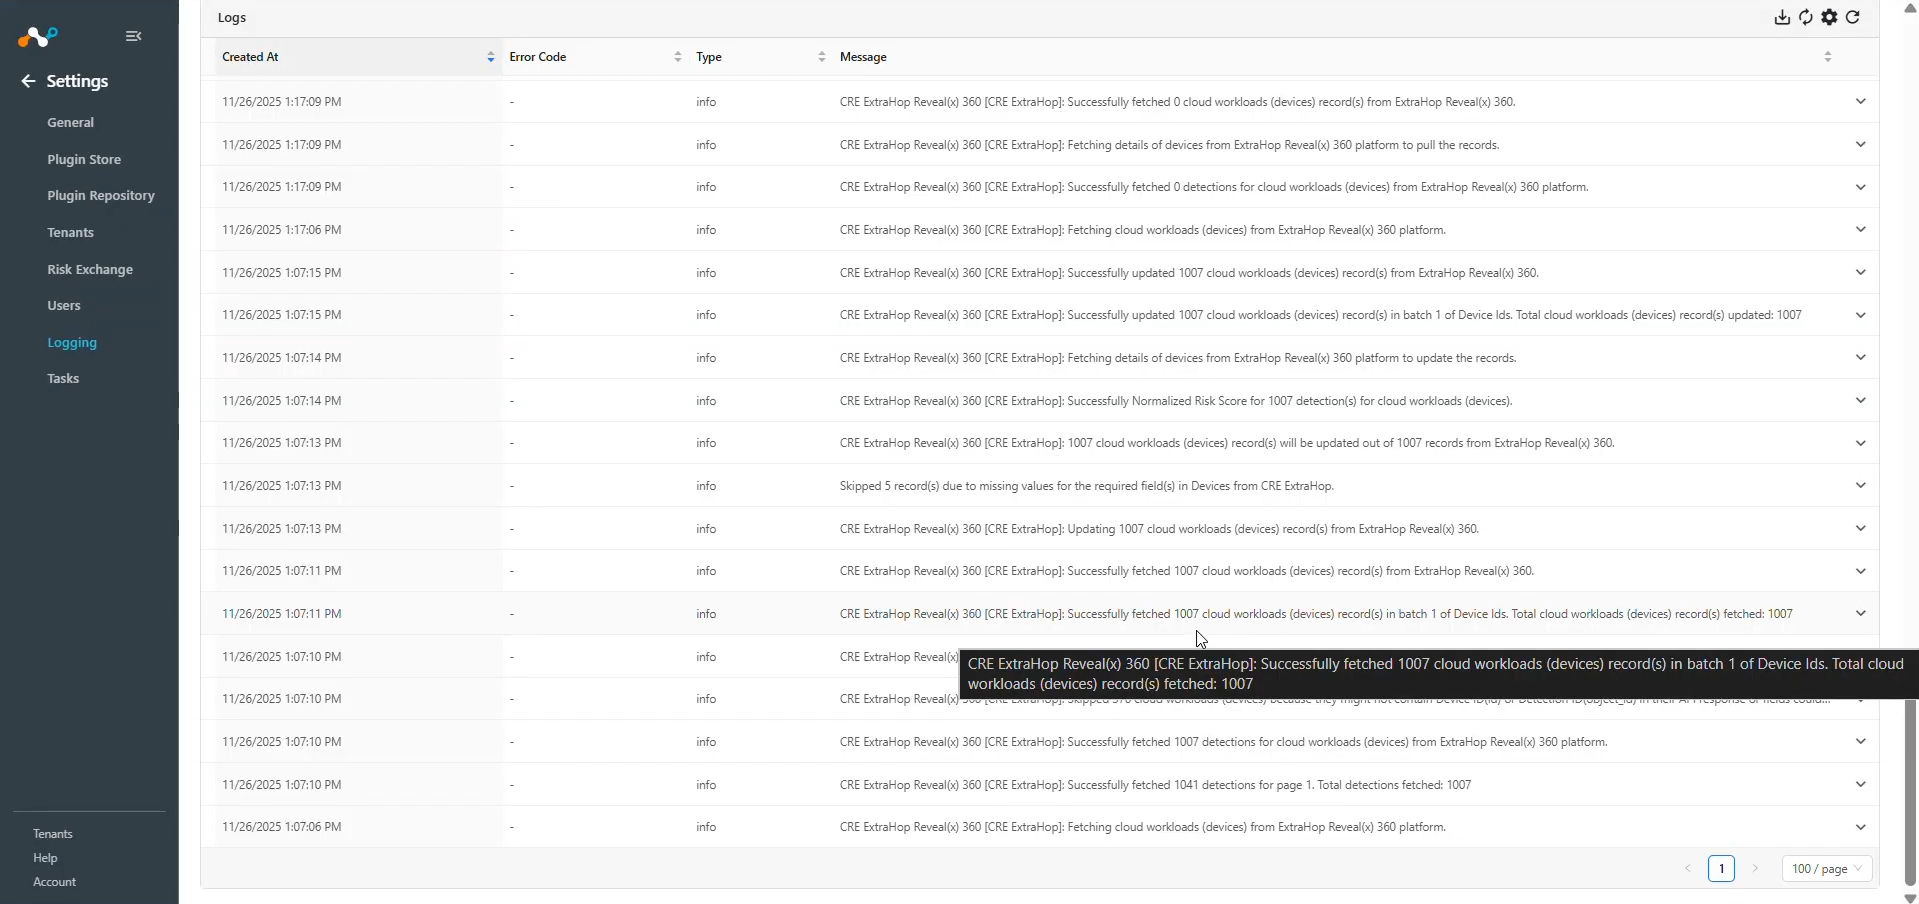
Task: Open Tenants under Settings
Action: tap(70, 232)
